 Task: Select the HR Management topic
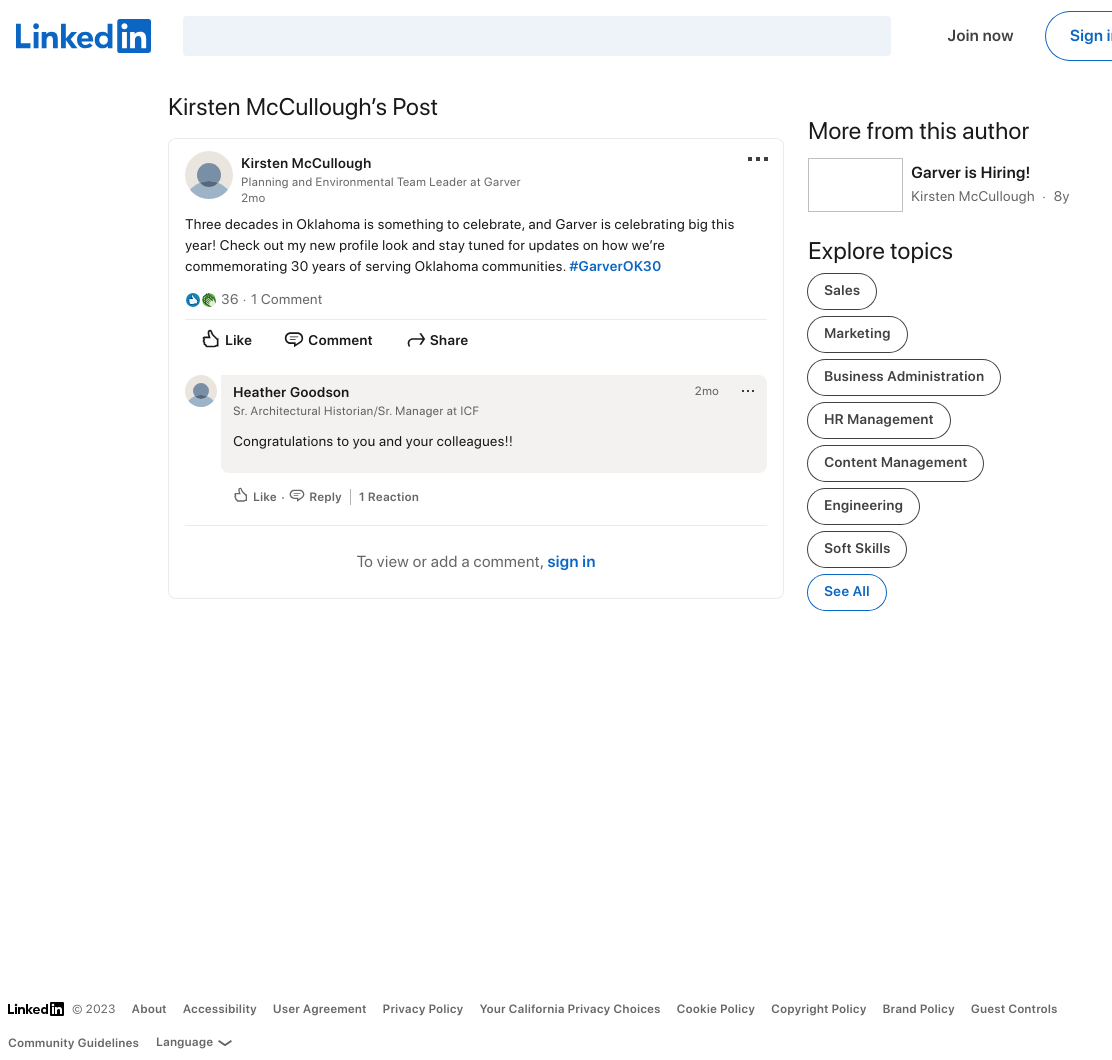[878, 420]
